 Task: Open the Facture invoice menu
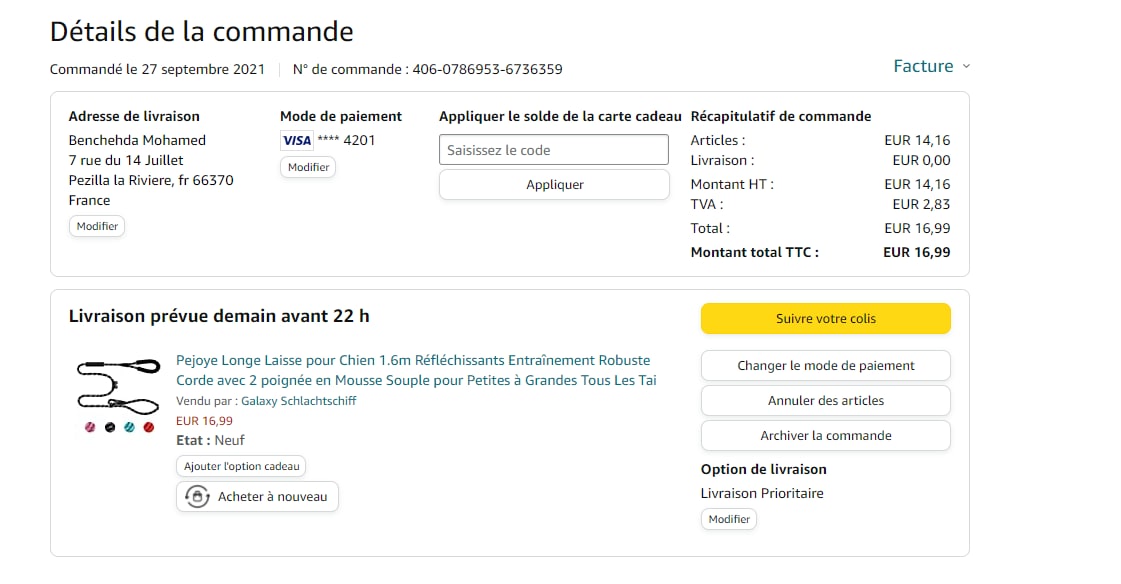click(923, 67)
